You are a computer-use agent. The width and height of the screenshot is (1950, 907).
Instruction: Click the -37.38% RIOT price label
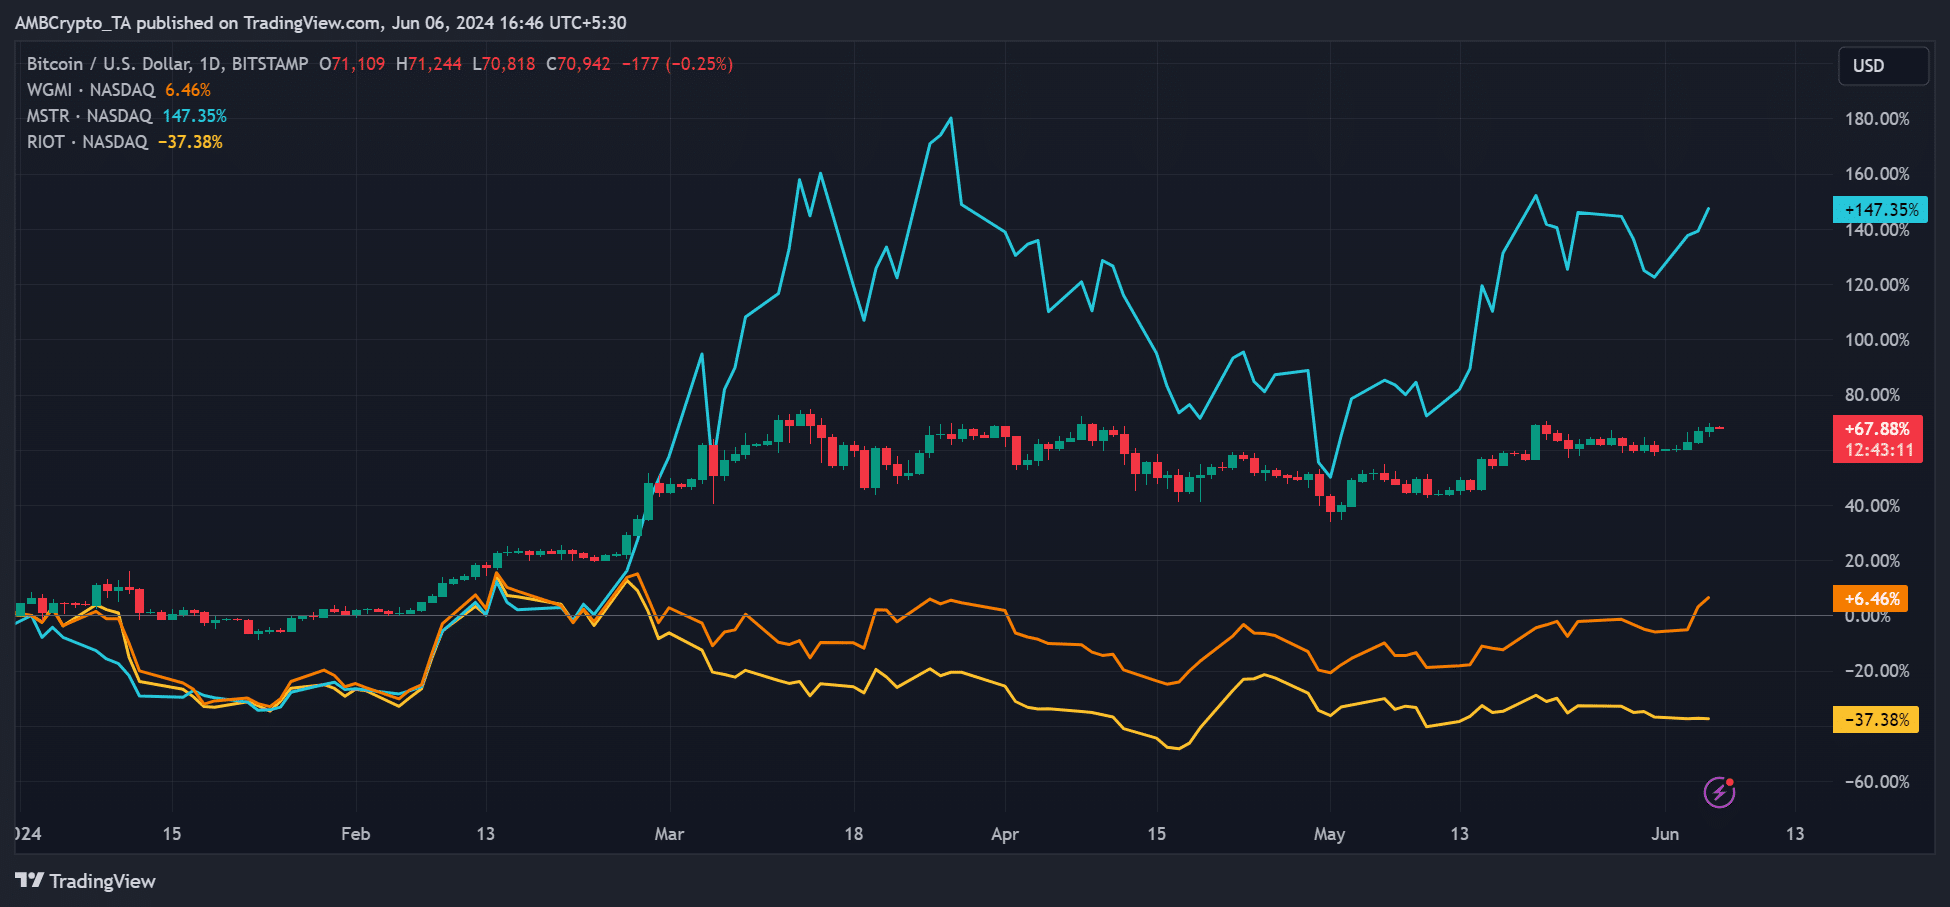pos(1875,720)
